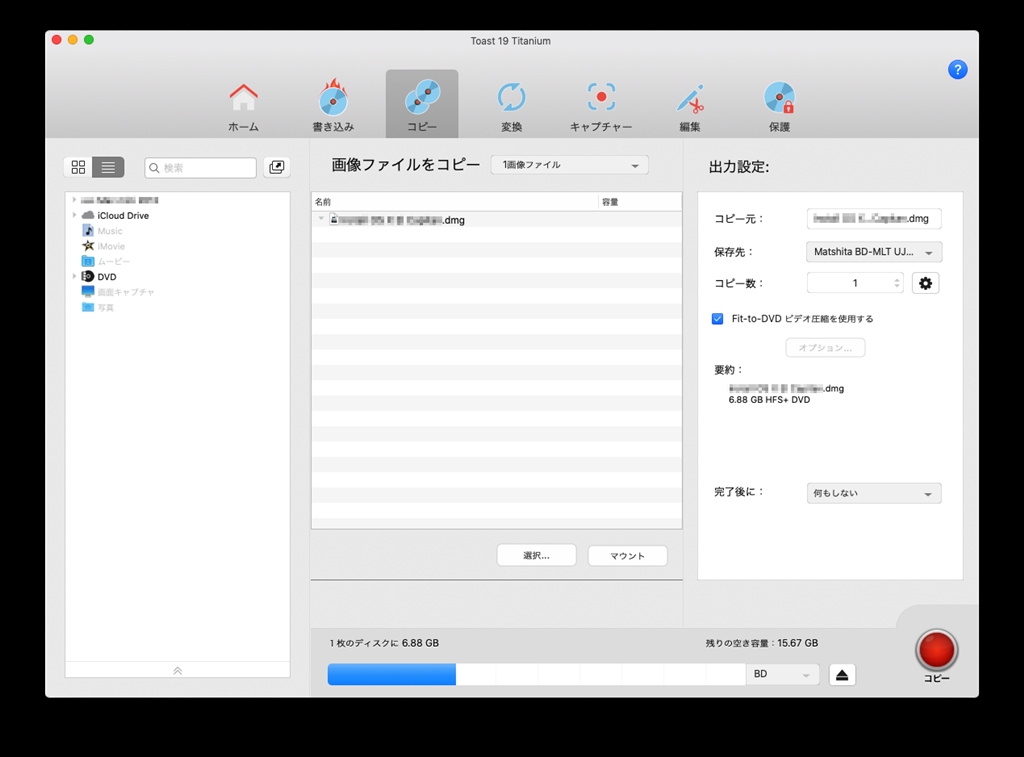Sort by the 名前 column header
The width and height of the screenshot is (1024, 757).
pos(455,202)
